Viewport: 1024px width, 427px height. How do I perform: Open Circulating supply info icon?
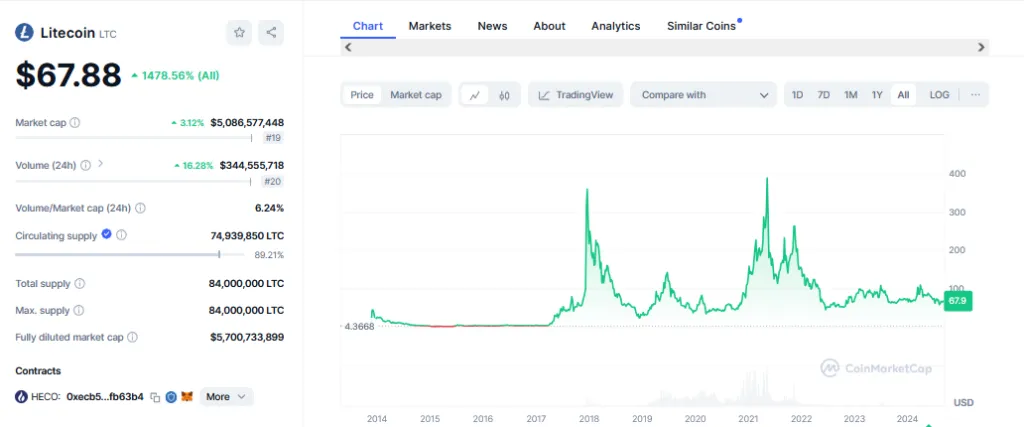pyautogui.click(x=121, y=235)
